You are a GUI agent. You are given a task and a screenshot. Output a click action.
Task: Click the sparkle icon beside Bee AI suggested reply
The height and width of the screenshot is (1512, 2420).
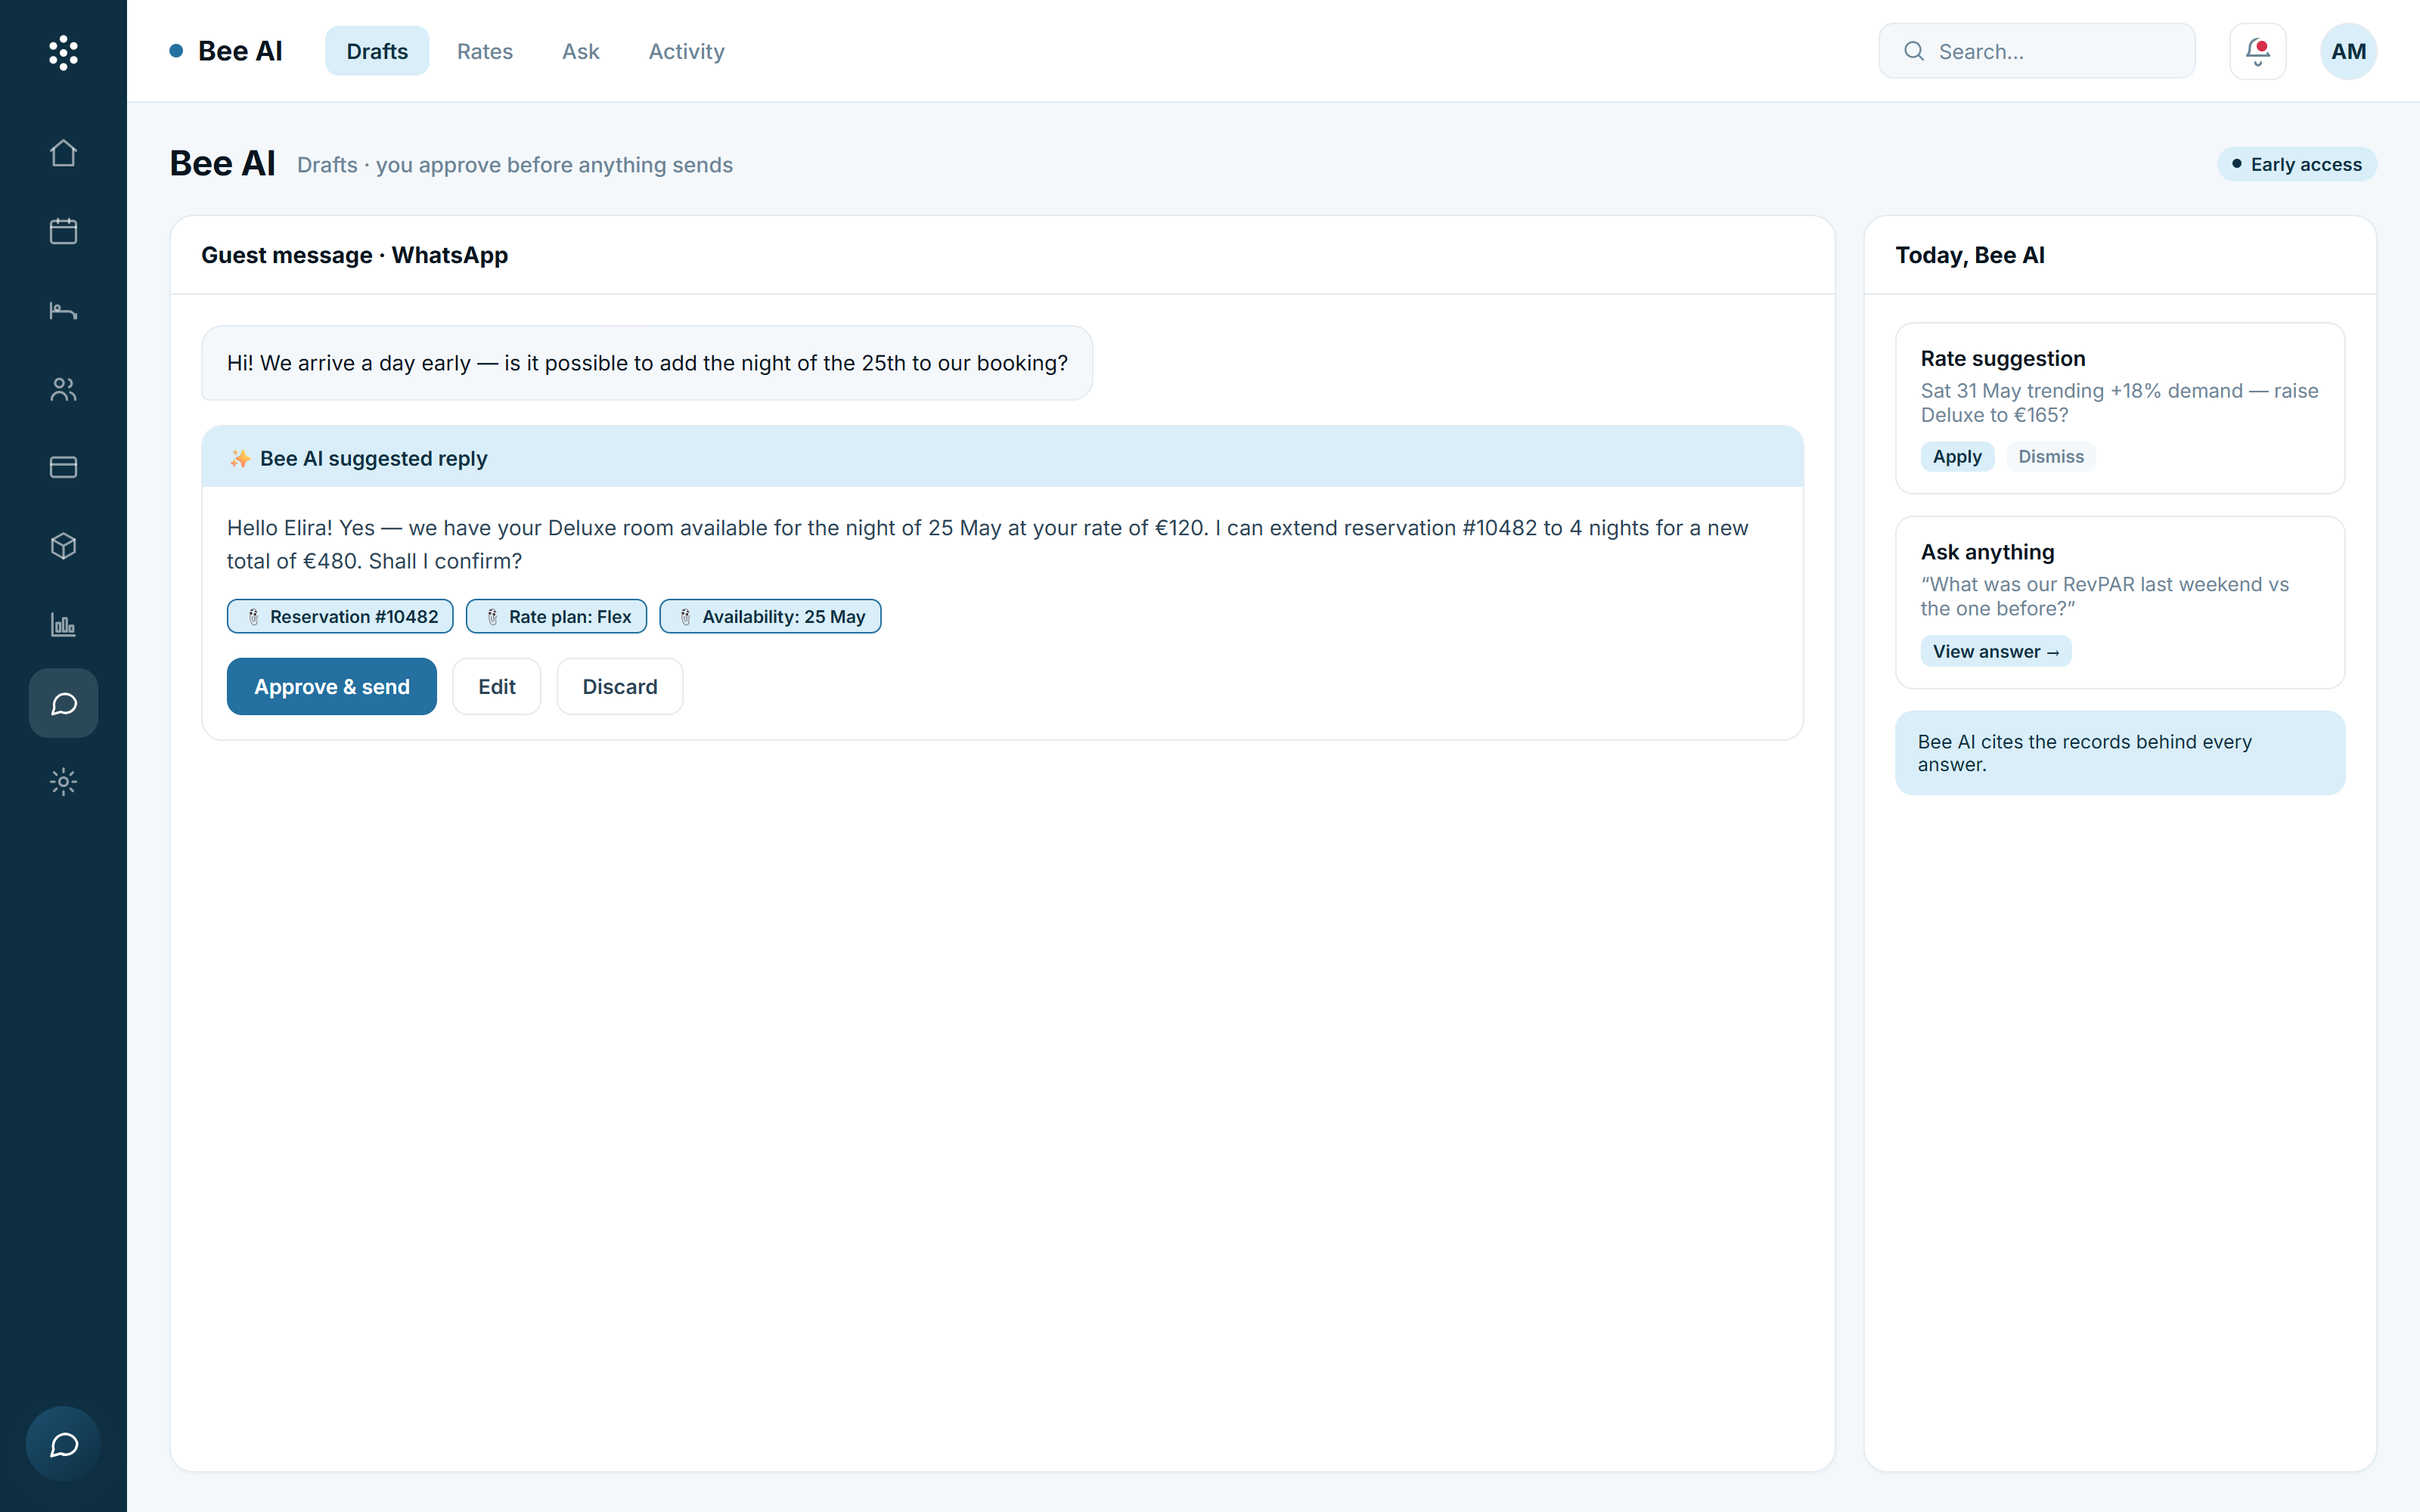coord(240,458)
